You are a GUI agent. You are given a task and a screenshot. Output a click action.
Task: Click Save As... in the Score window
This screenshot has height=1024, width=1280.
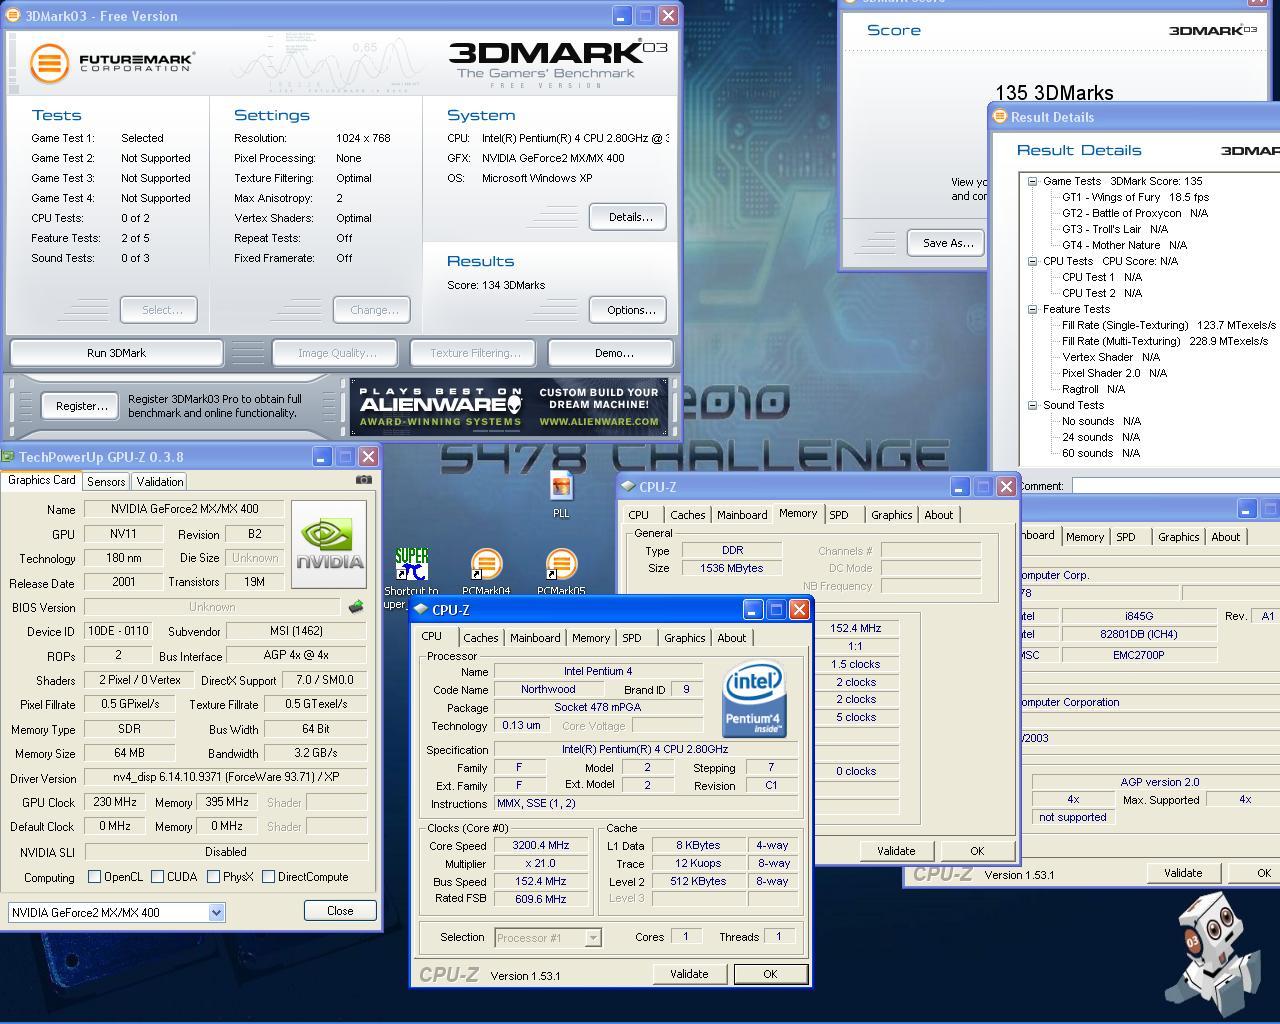(x=947, y=243)
